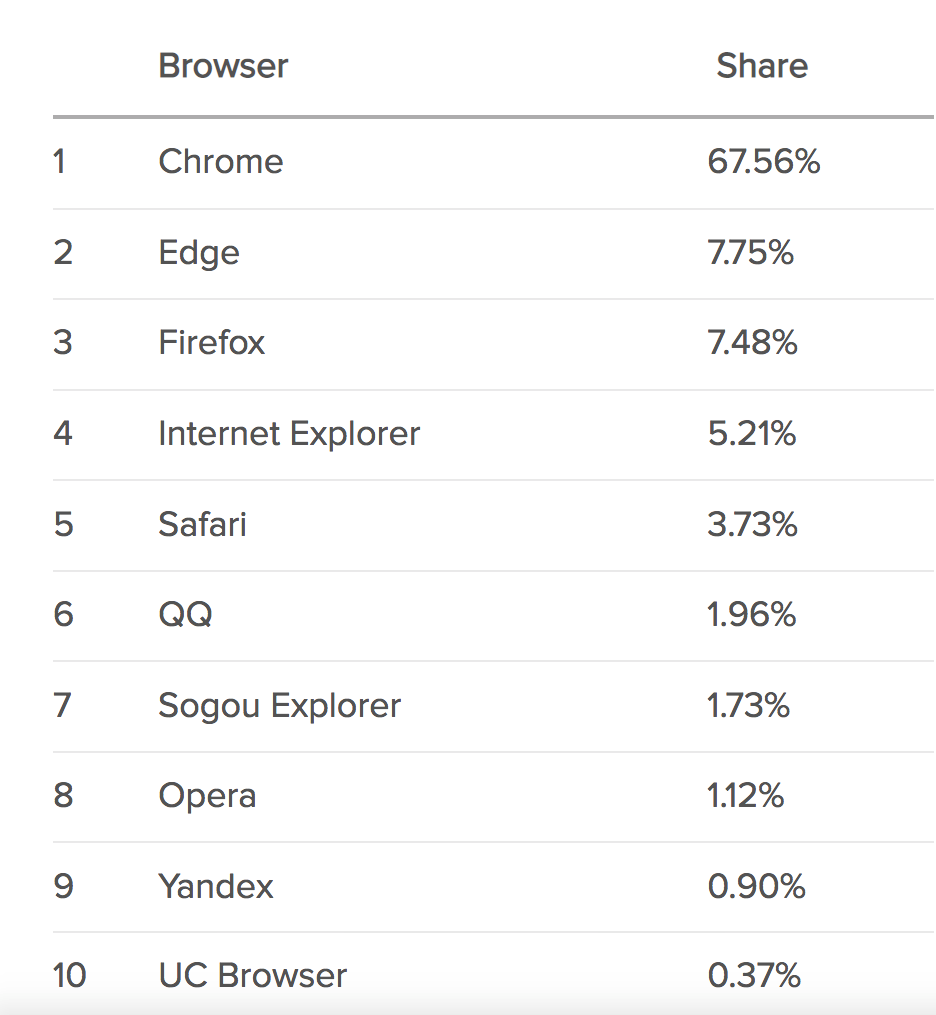This screenshot has width=936, height=1015.
Task: Click rank number 10
Action: tap(69, 976)
